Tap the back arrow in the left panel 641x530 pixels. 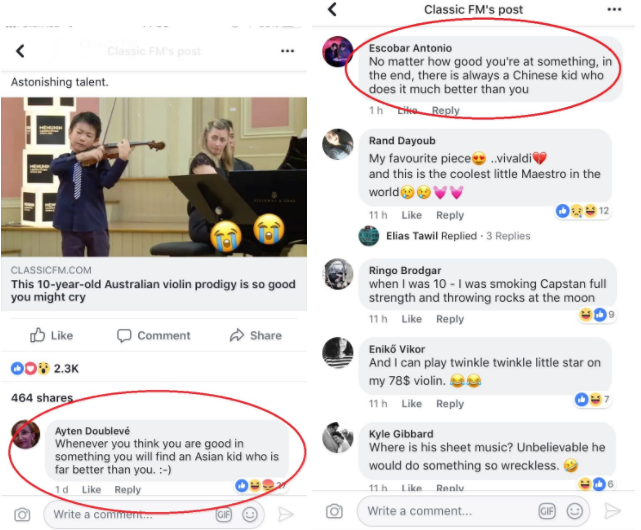tap(20, 51)
